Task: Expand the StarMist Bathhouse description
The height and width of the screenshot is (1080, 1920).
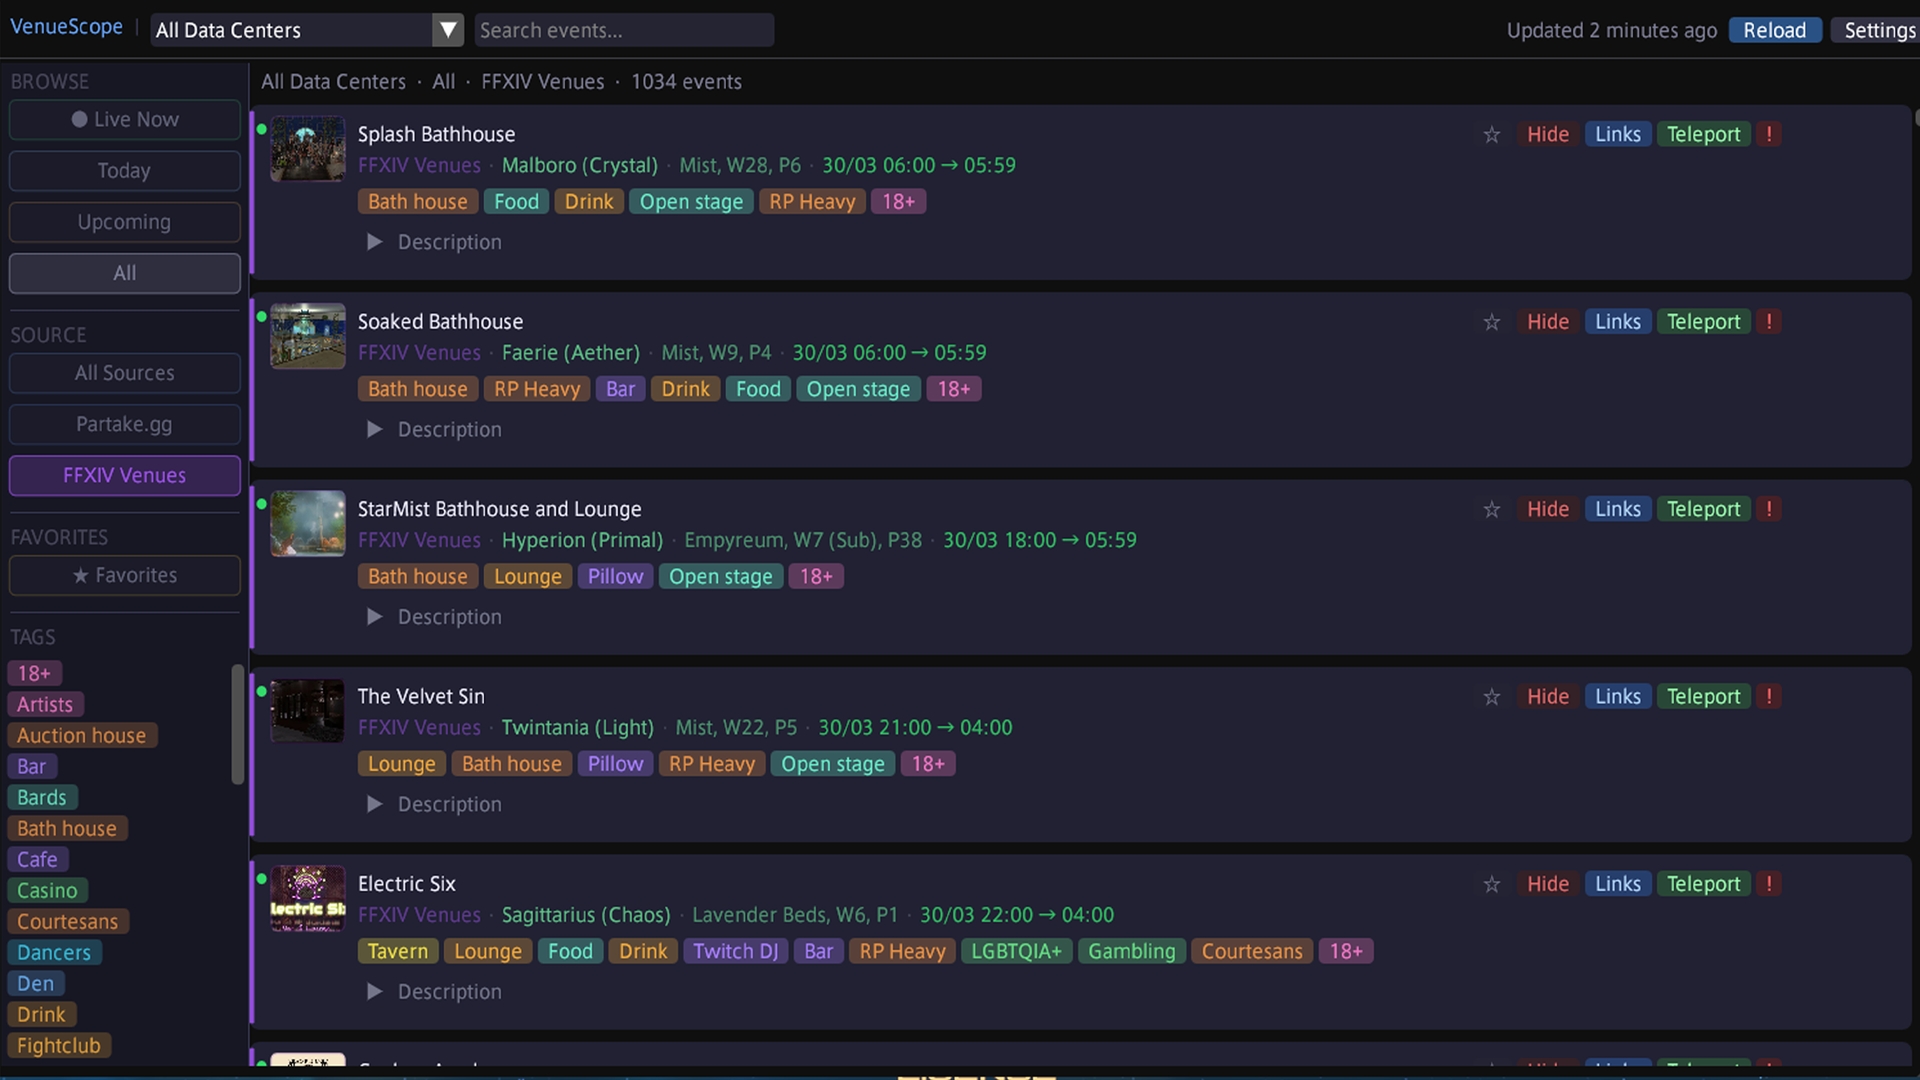Action: pyautogui.click(x=434, y=617)
